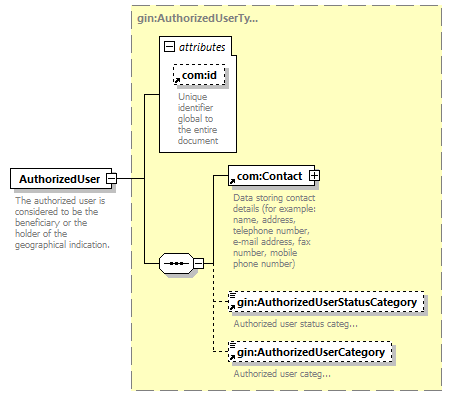This screenshot has height=396, width=452.
Task: Collapse the AuthorizedUser element node
Action: tap(111, 179)
